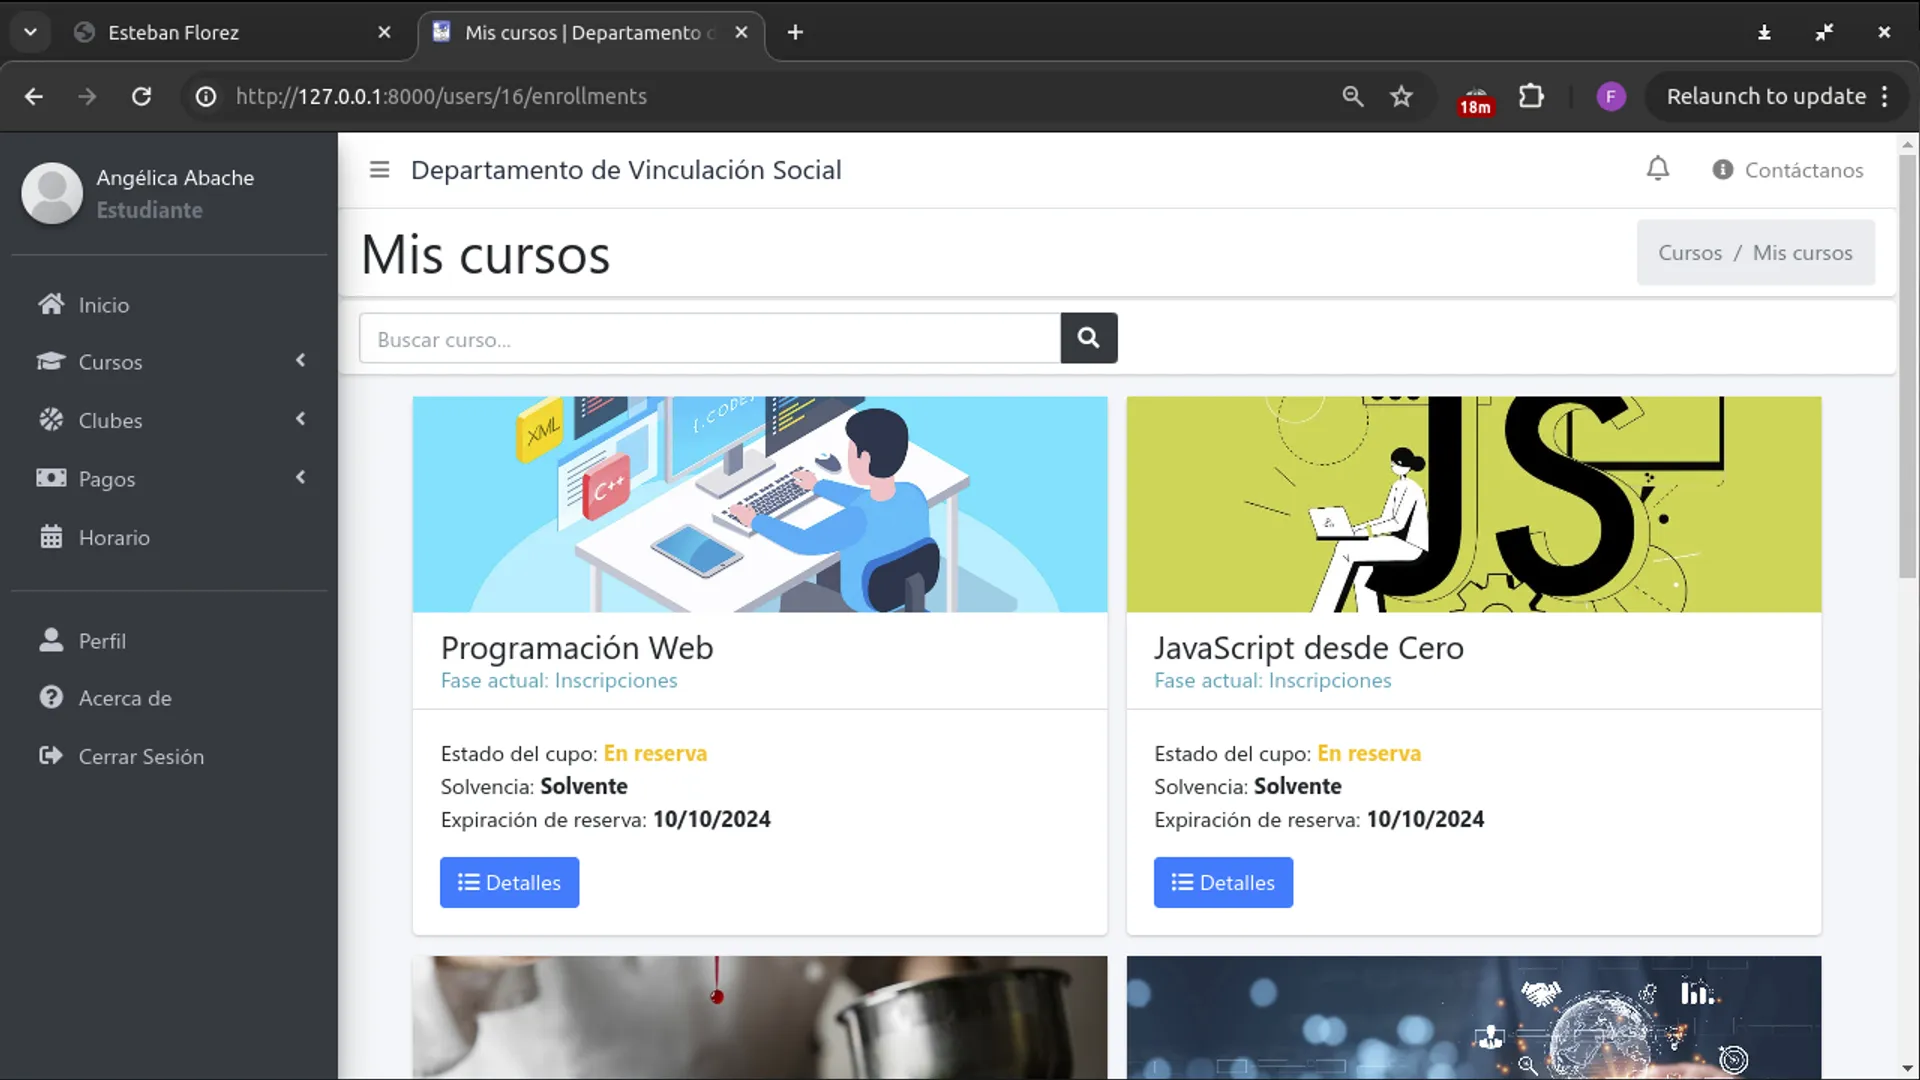Expand the Pagos submenu chevron
The image size is (1920, 1080).
pyautogui.click(x=301, y=477)
